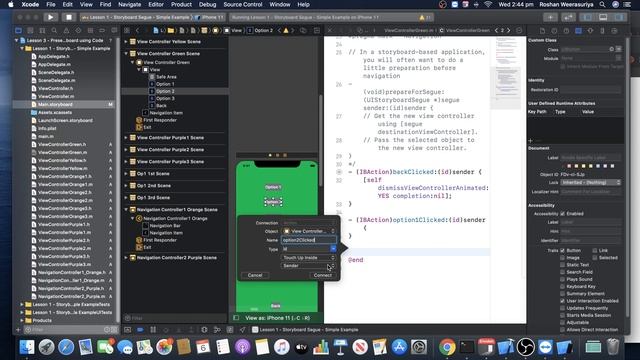Toggle Accessibility Enabled checkbox
640x360 pixels.
(563, 213)
